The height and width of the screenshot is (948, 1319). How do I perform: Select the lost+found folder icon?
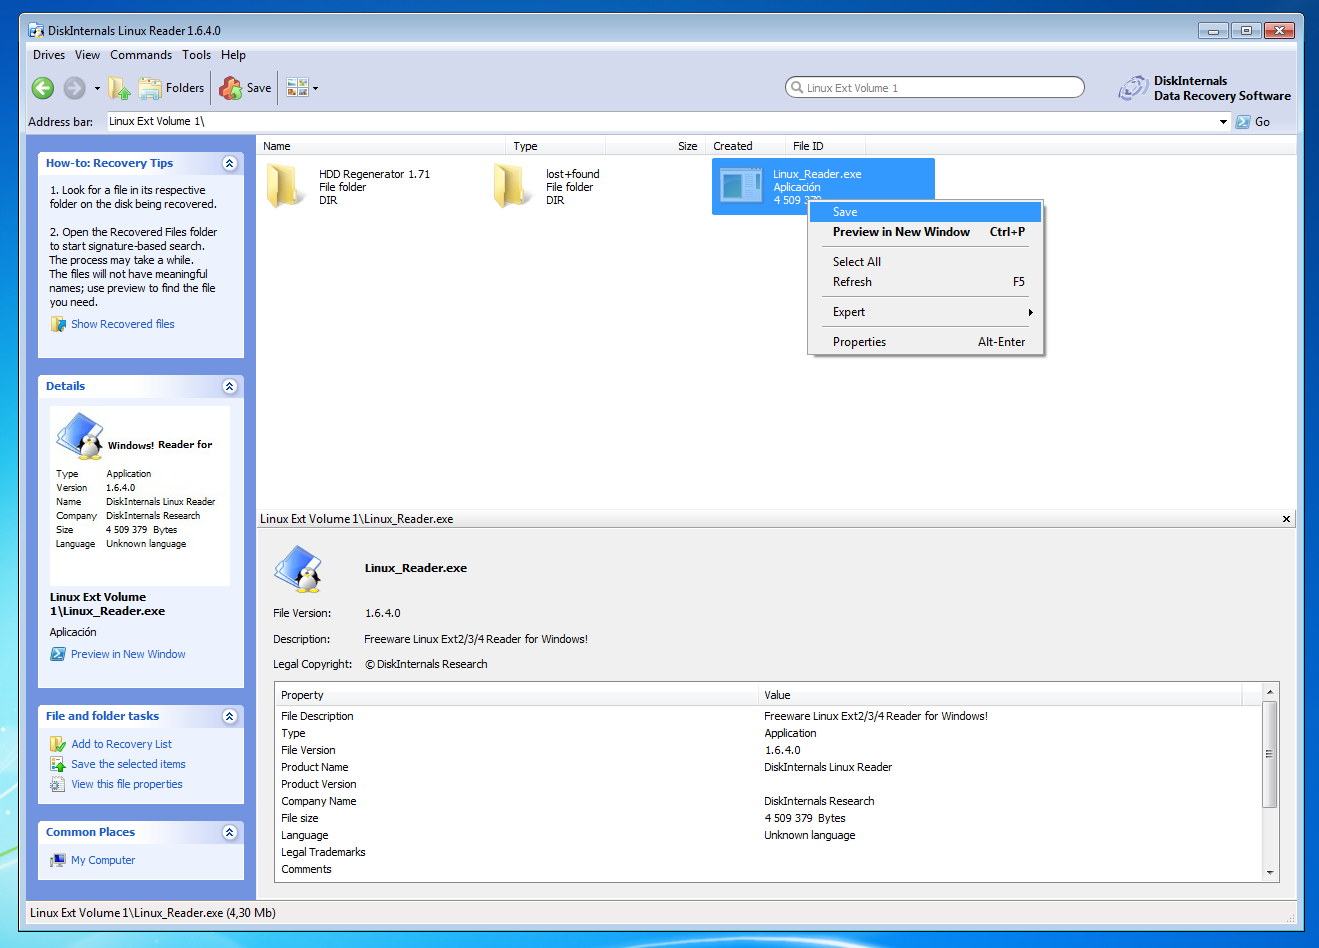pos(513,186)
